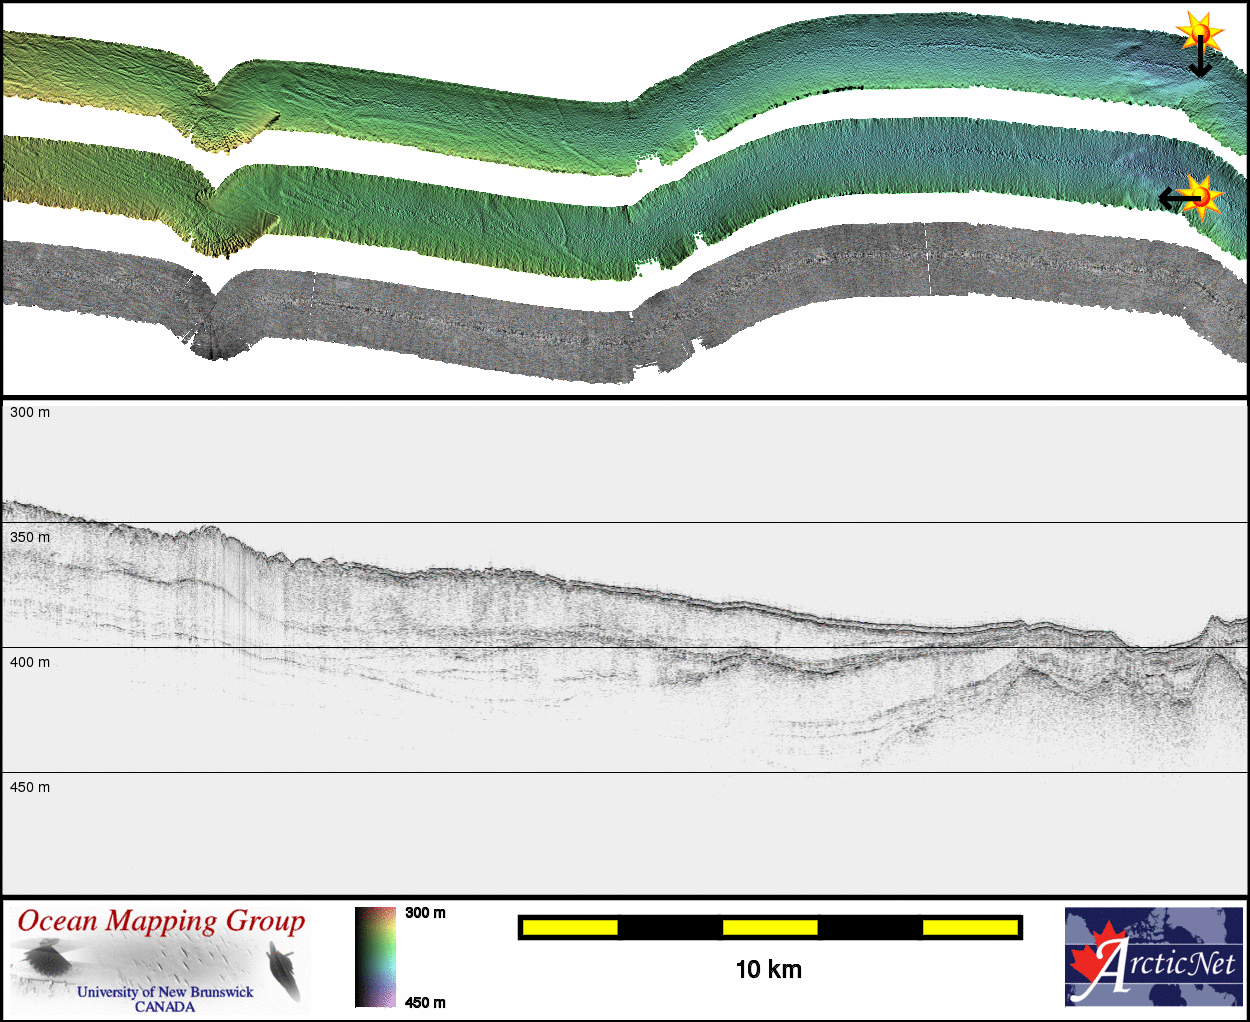Click the second sun icon with left arrow

coord(1203,194)
